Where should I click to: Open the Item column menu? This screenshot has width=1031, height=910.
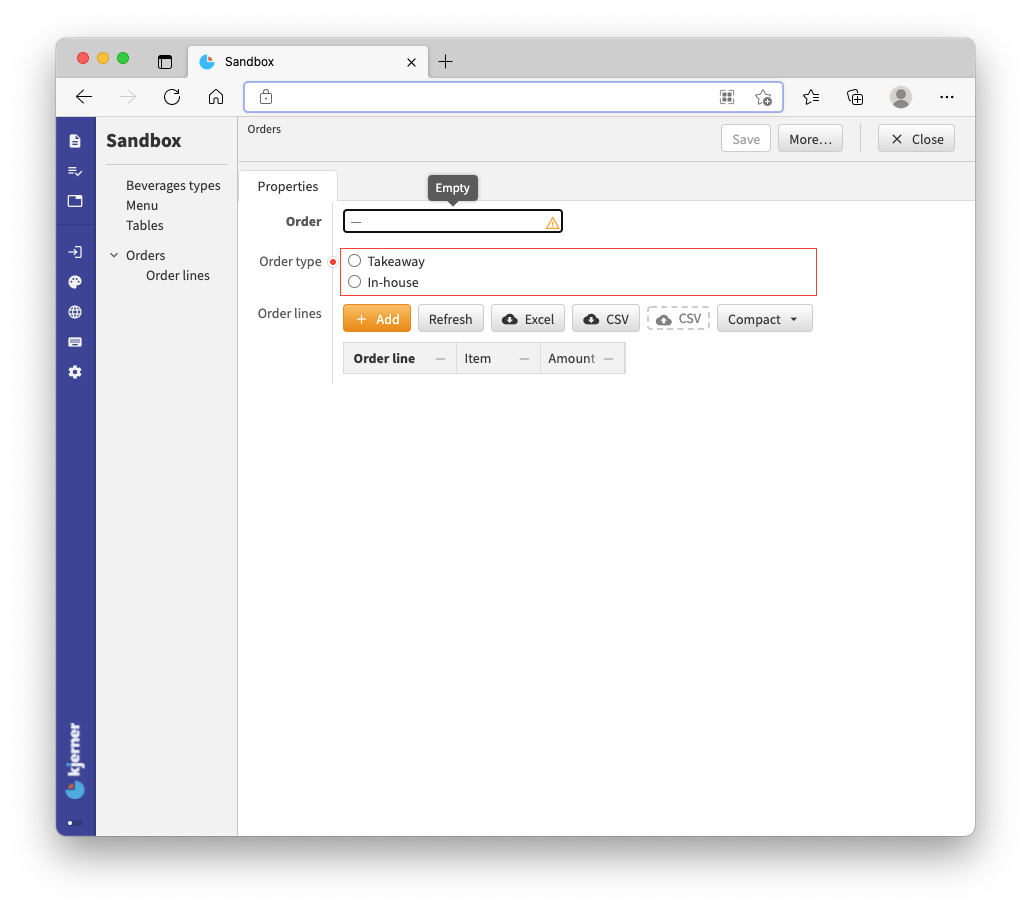524,358
